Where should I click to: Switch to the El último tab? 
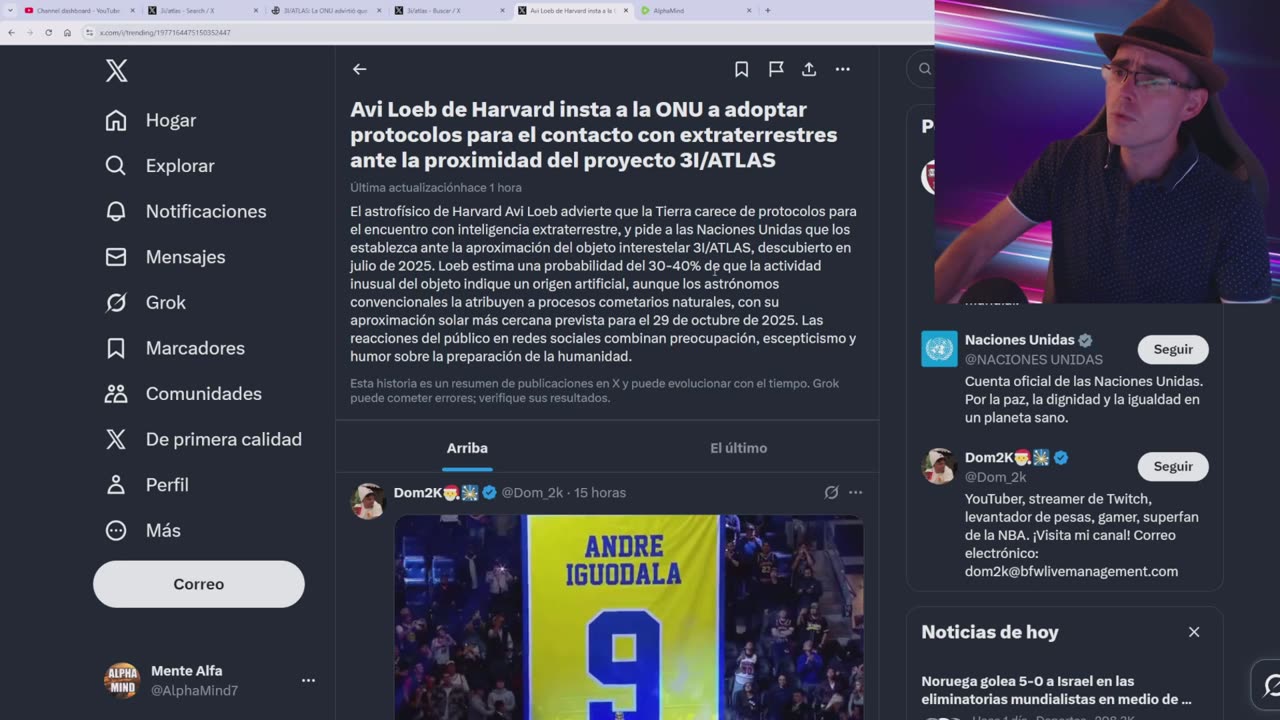pyautogui.click(x=738, y=448)
